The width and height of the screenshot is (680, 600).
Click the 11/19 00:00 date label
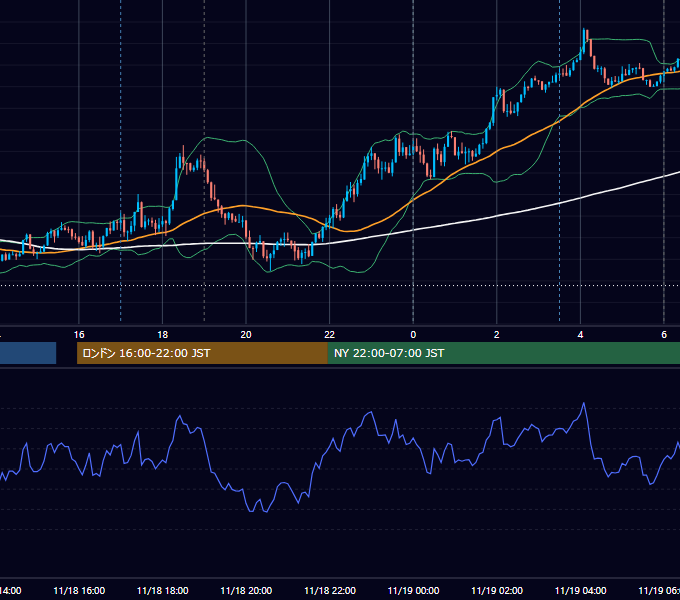413,591
